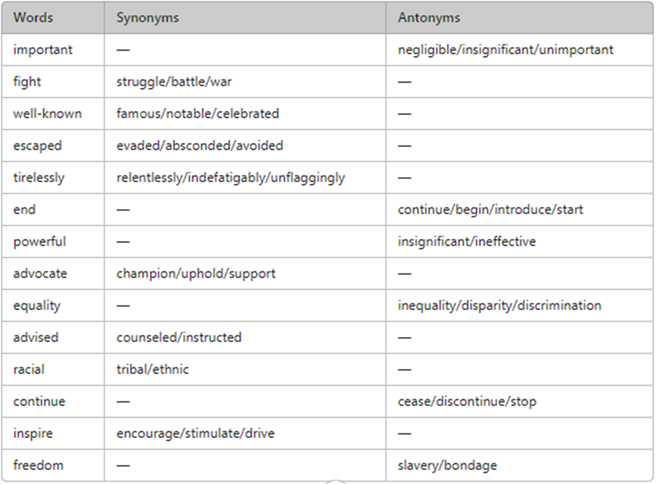656x484 pixels.
Task: Click 'negligible/insignificant/unimportant' cell
Action: pos(505,50)
